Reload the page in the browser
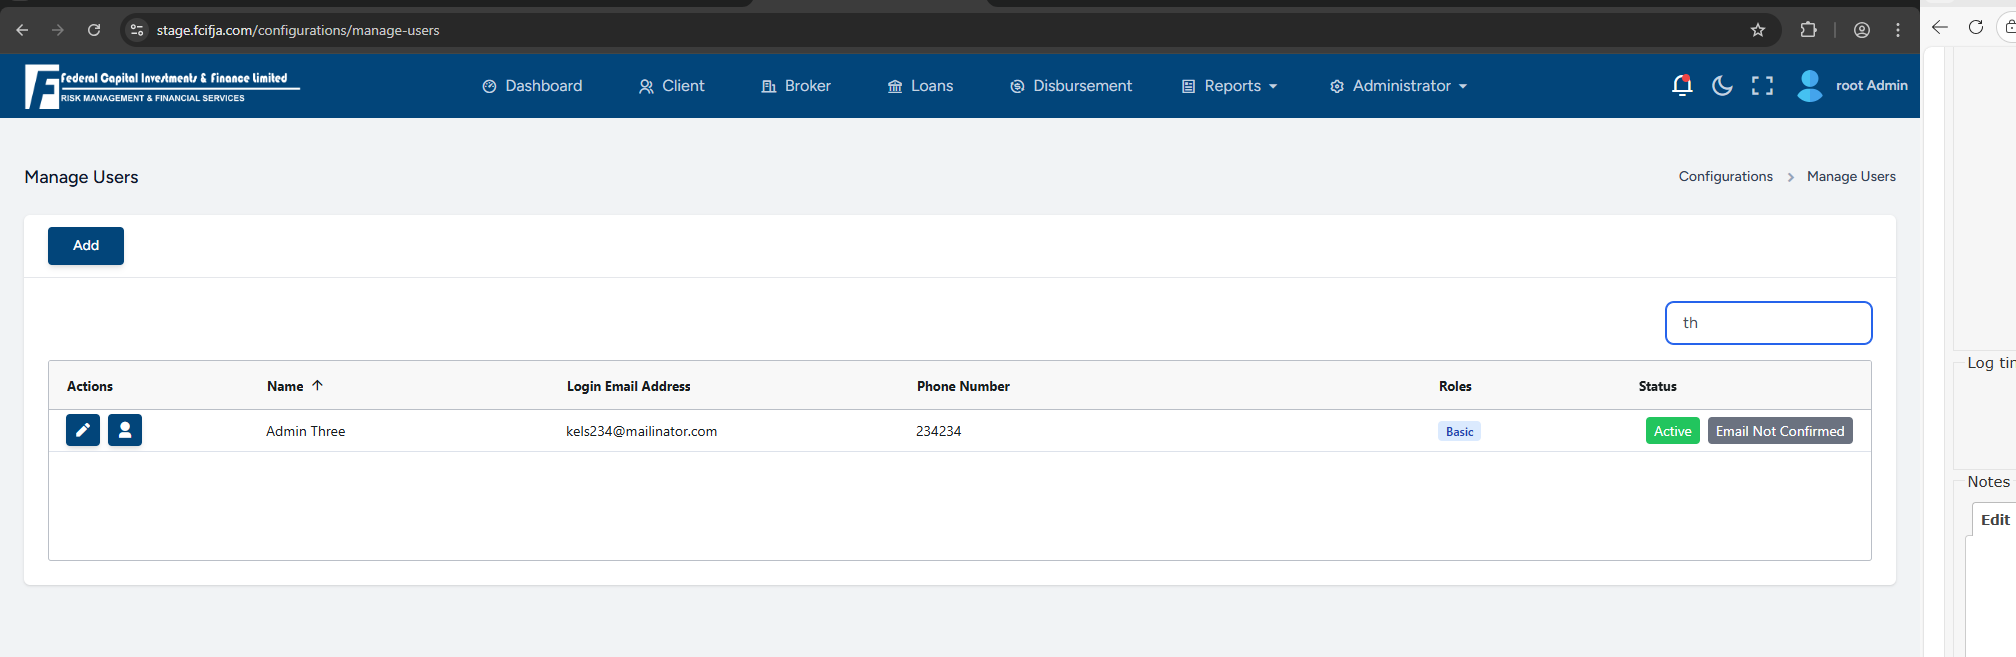Image resolution: width=2016 pixels, height=657 pixels. coord(94,30)
